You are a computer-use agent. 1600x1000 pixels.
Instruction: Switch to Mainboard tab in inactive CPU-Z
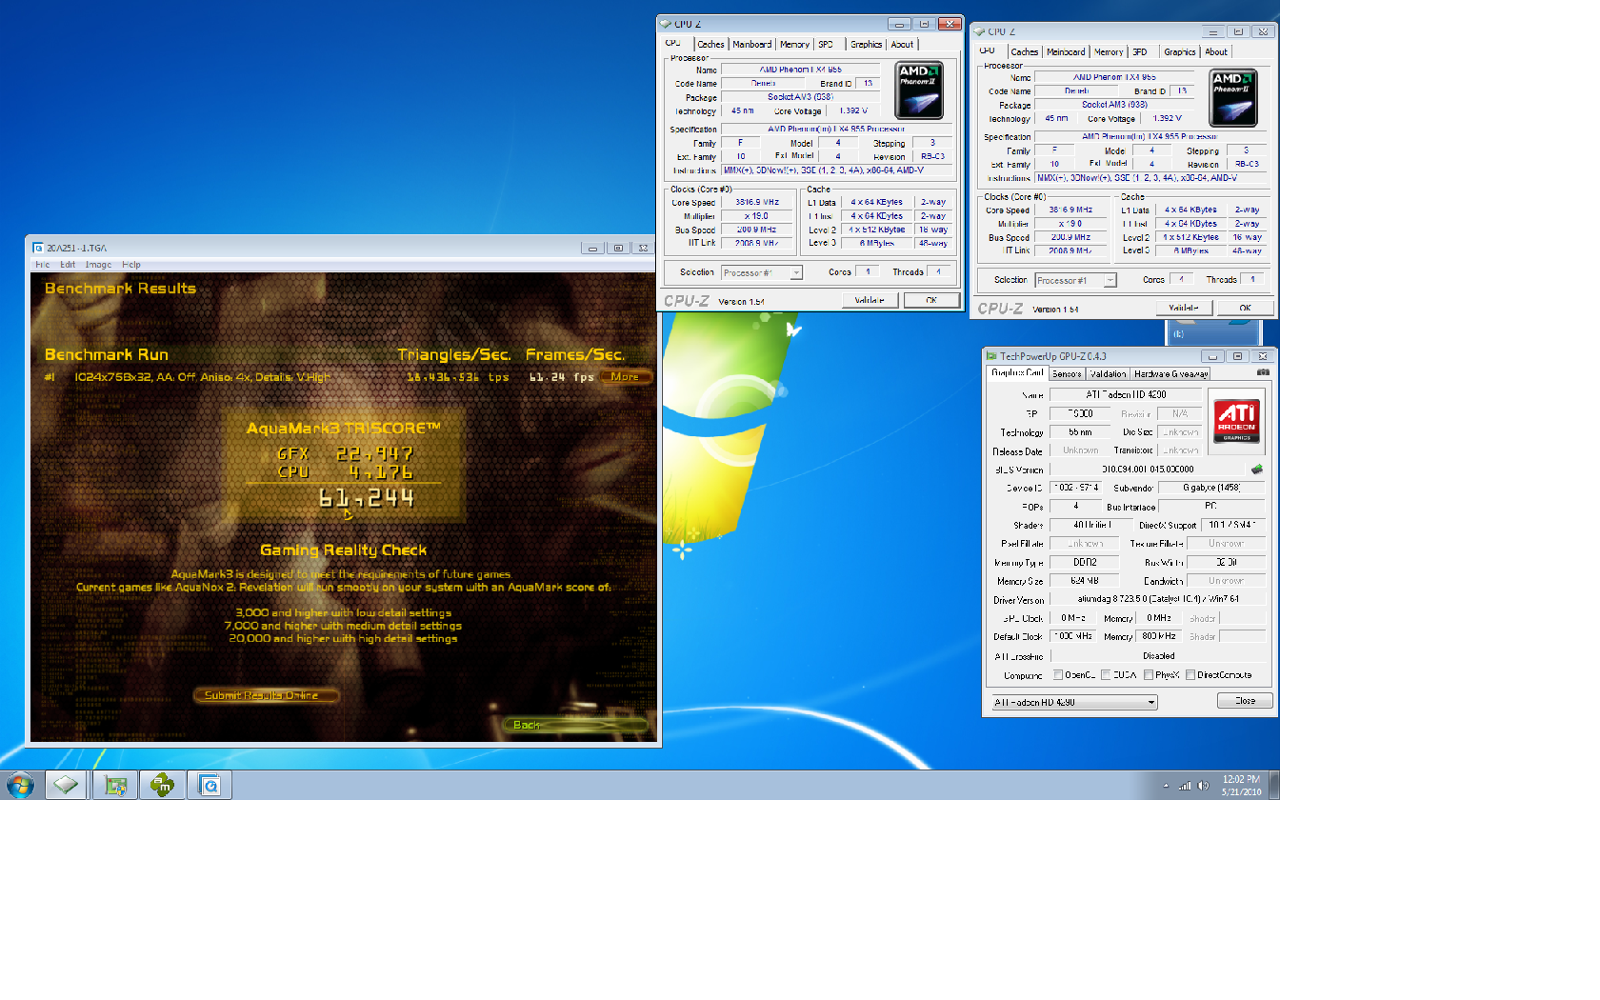click(x=1066, y=52)
